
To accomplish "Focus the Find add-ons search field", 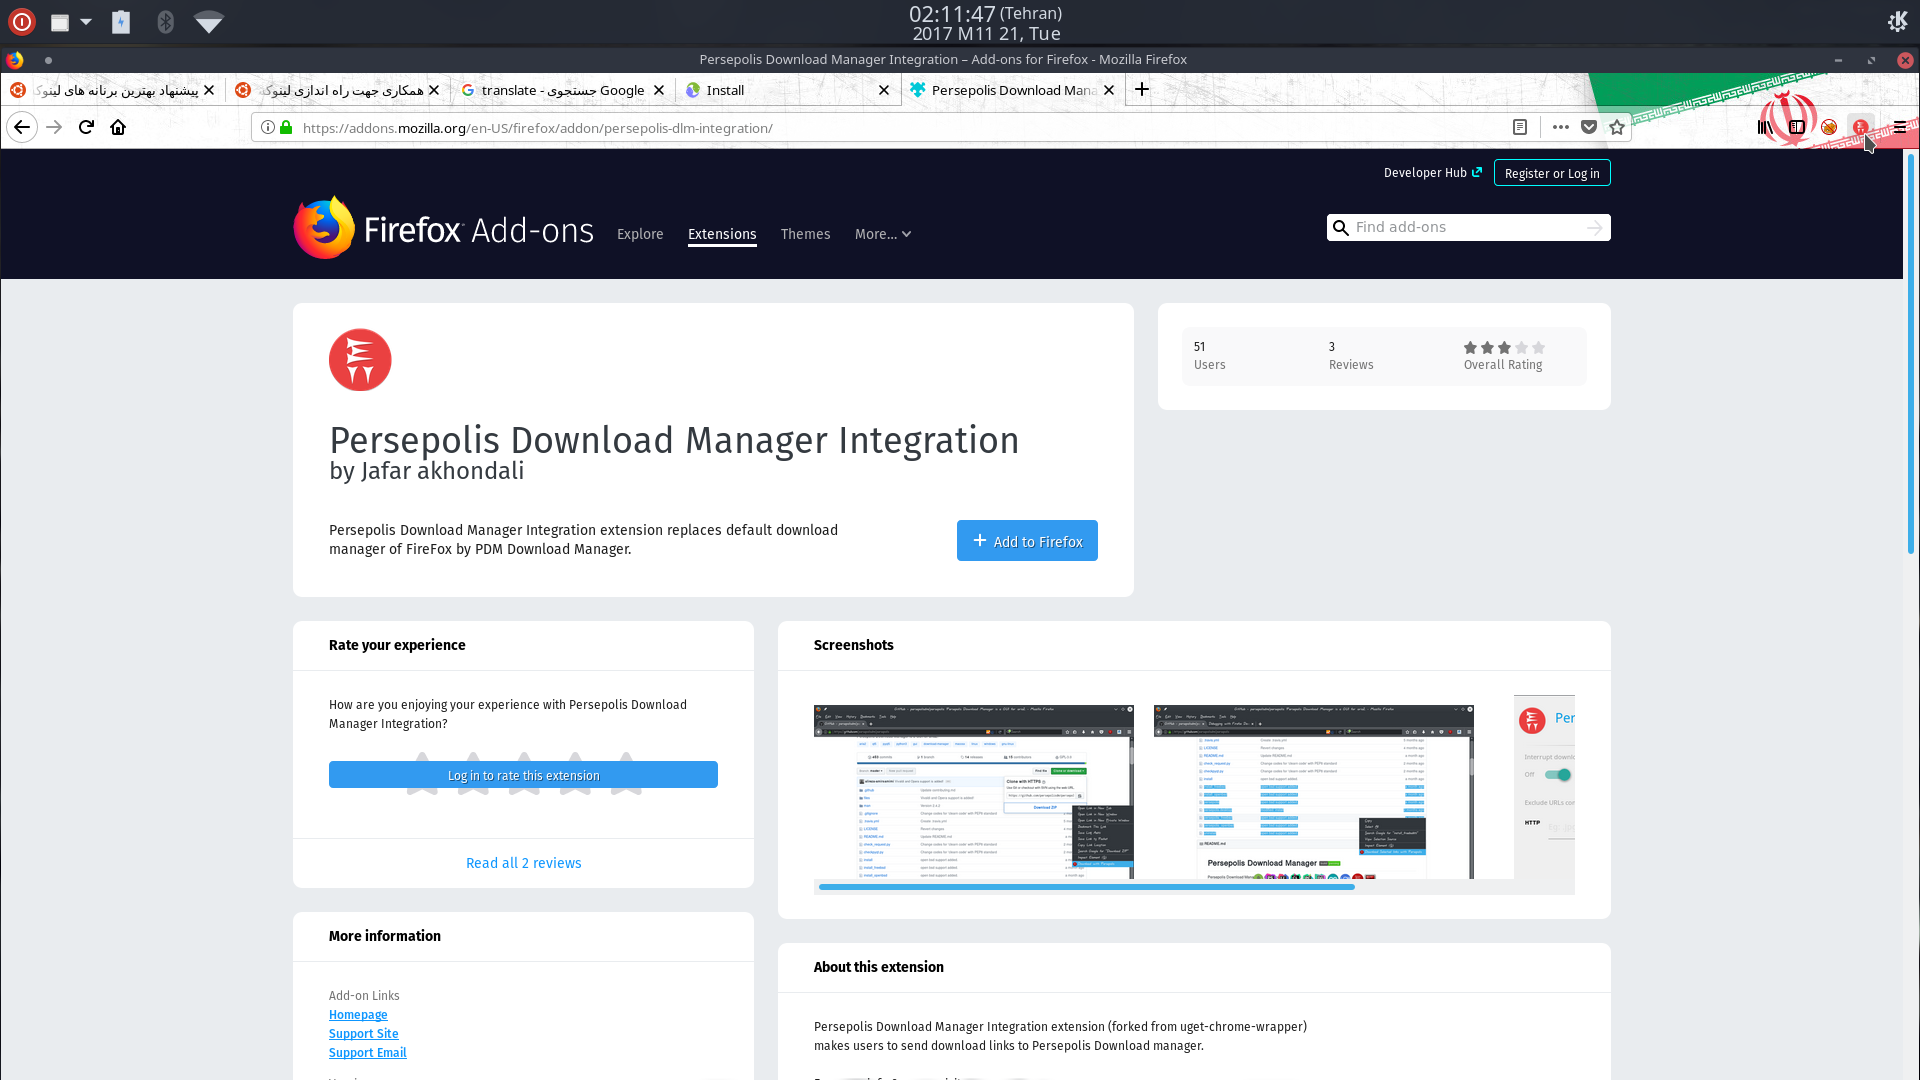I will click(x=1469, y=228).
